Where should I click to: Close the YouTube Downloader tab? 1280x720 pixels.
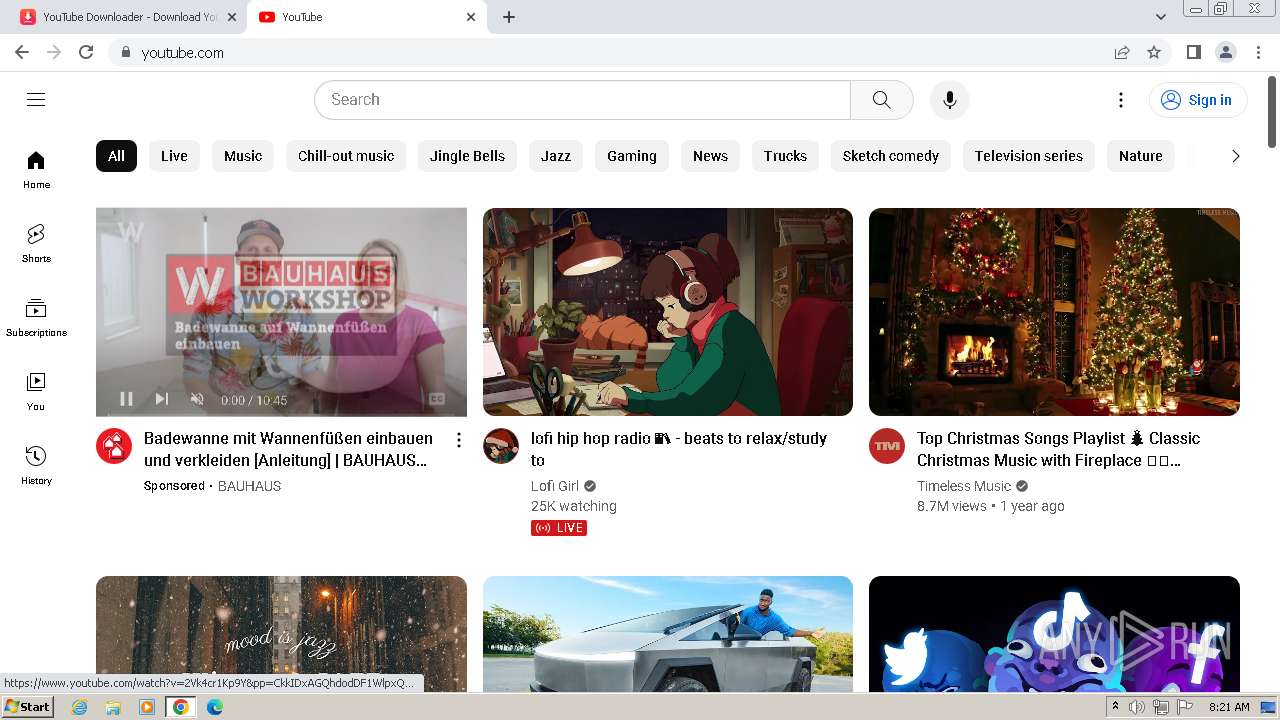(x=232, y=17)
